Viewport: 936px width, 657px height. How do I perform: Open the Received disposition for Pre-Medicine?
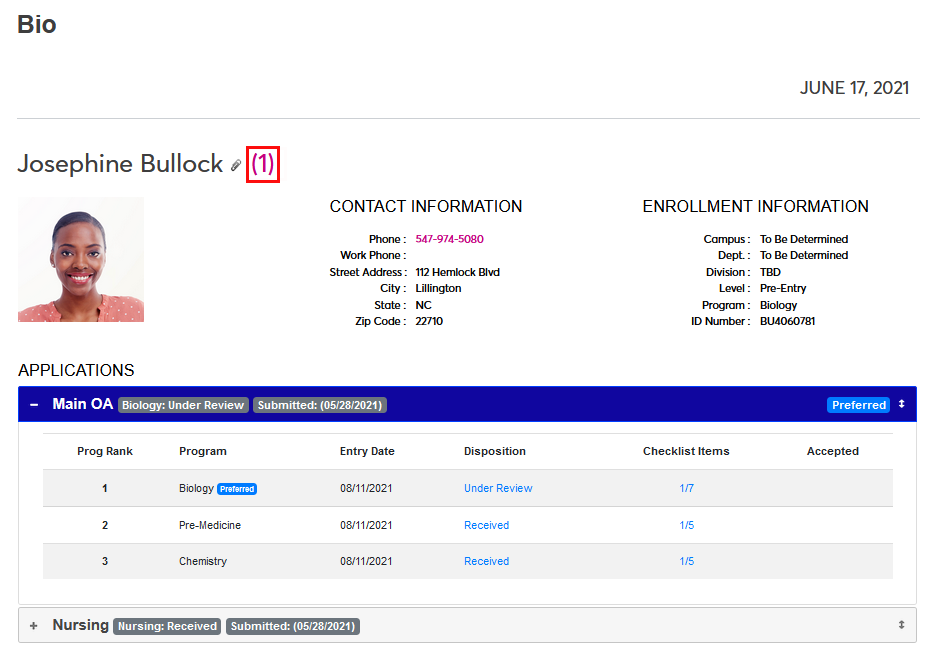pos(486,525)
